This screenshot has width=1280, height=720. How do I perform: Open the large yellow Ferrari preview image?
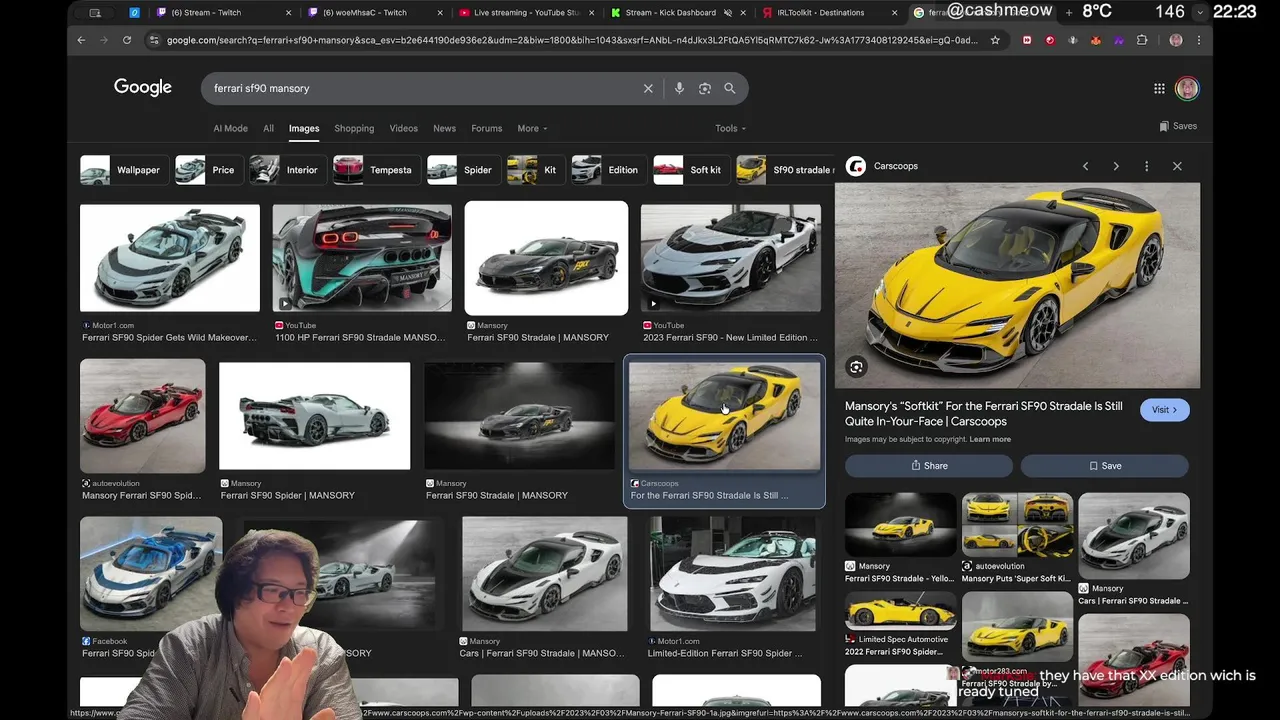tap(1017, 285)
